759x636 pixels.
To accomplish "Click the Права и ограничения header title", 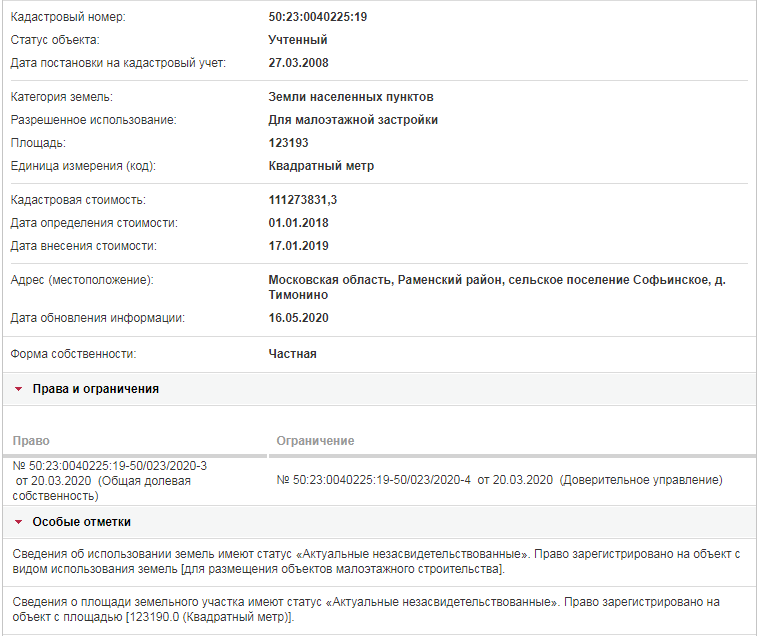I will point(95,389).
